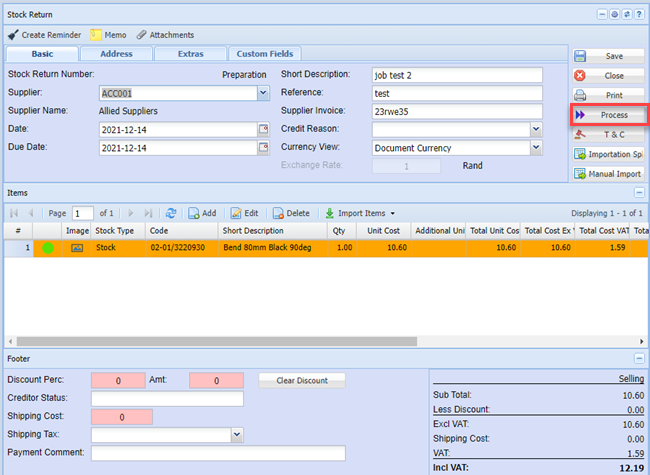The height and width of the screenshot is (475, 650).
Task: Refresh the Items grid
Action: tap(171, 213)
